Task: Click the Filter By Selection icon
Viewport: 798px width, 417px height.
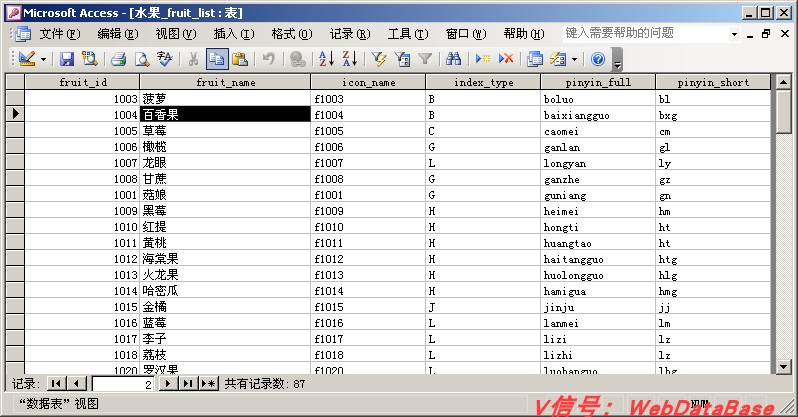Action: [379, 59]
